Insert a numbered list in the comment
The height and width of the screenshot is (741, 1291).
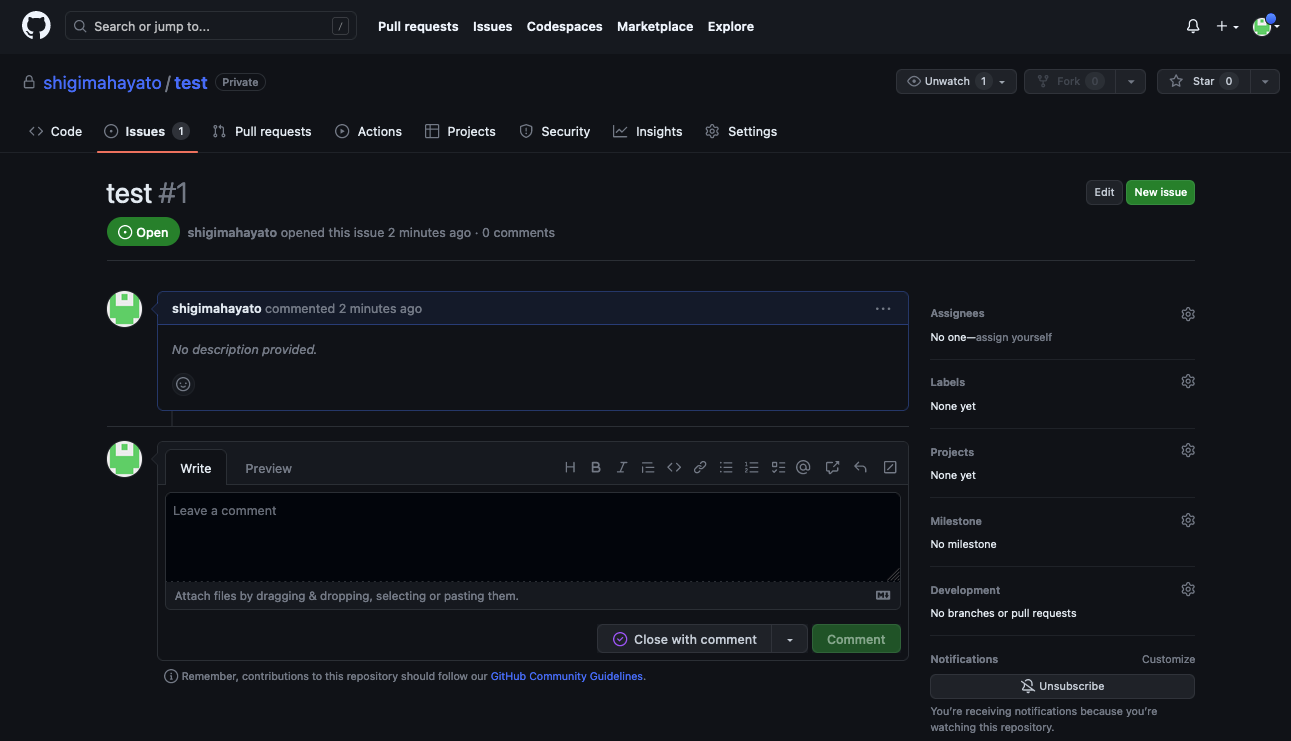[752, 467]
